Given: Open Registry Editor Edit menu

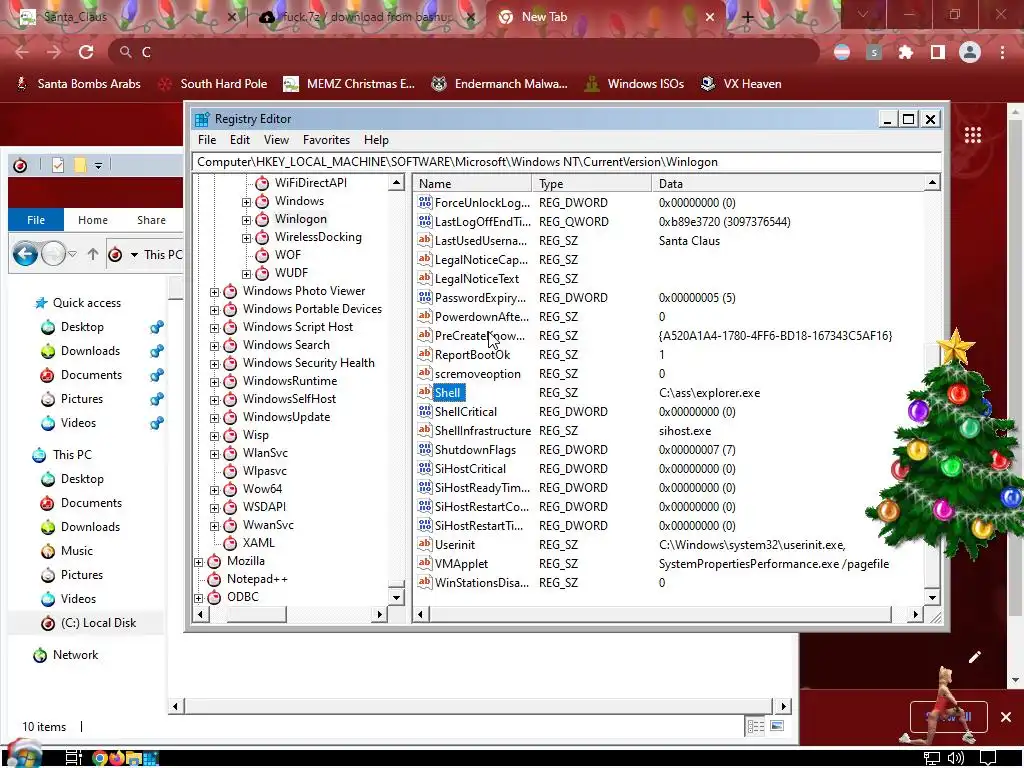Looking at the screenshot, I should [x=240, y=140].
